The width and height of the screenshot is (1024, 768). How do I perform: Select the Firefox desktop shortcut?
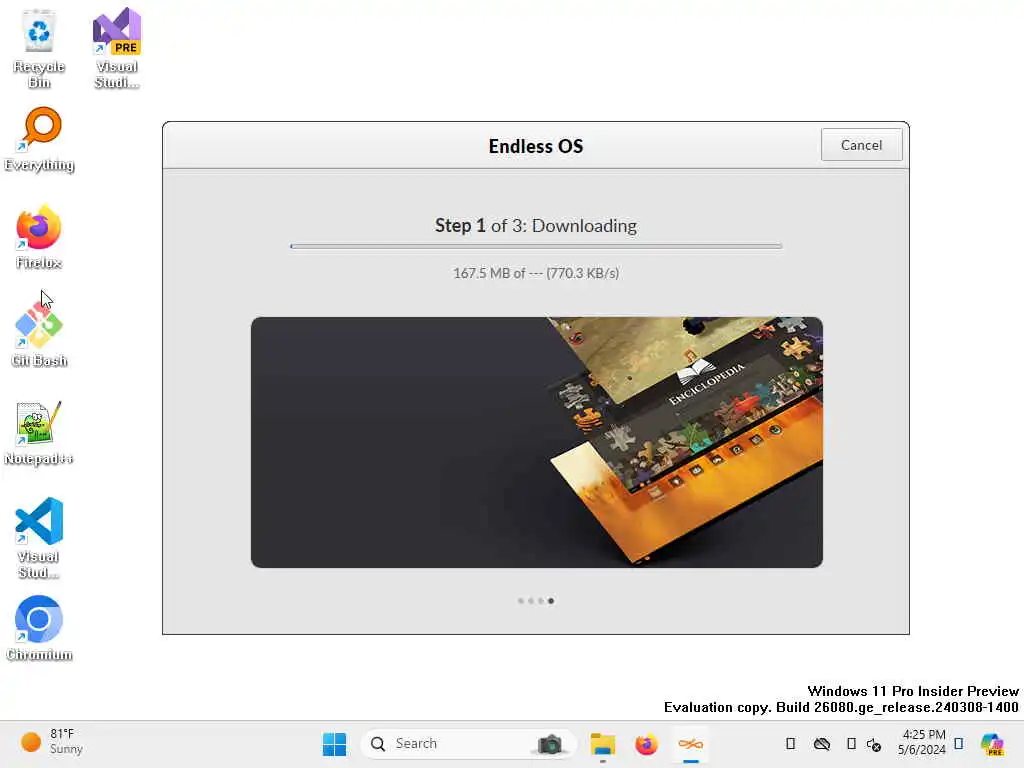point(39,238)
